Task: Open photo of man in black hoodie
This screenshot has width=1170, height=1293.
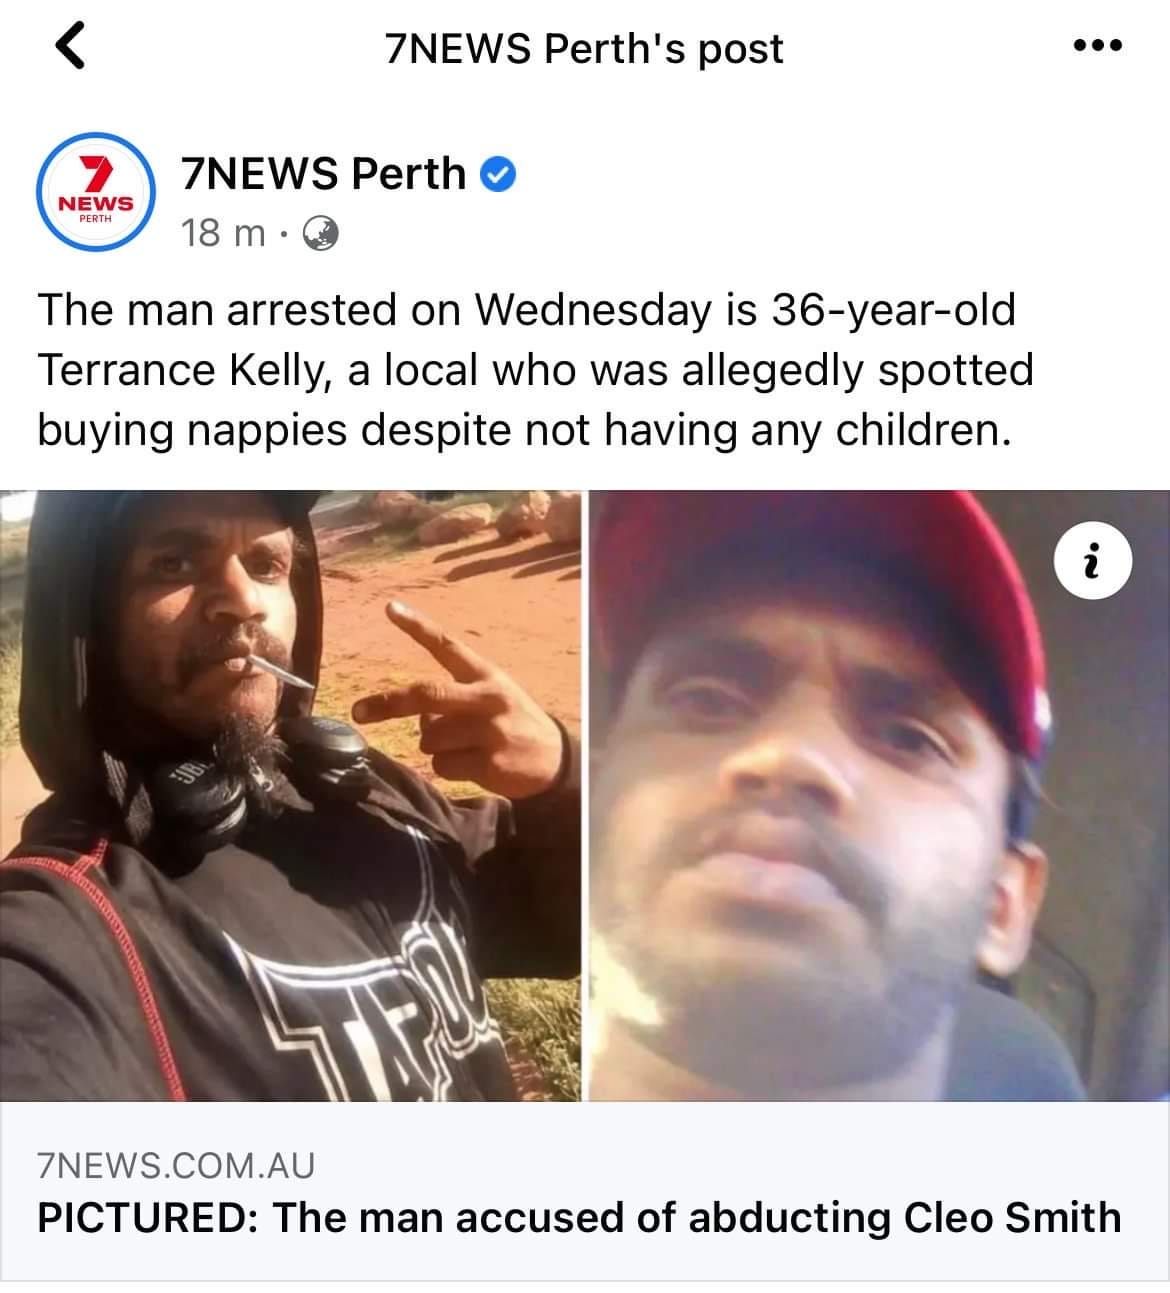Action: [290, 796]
